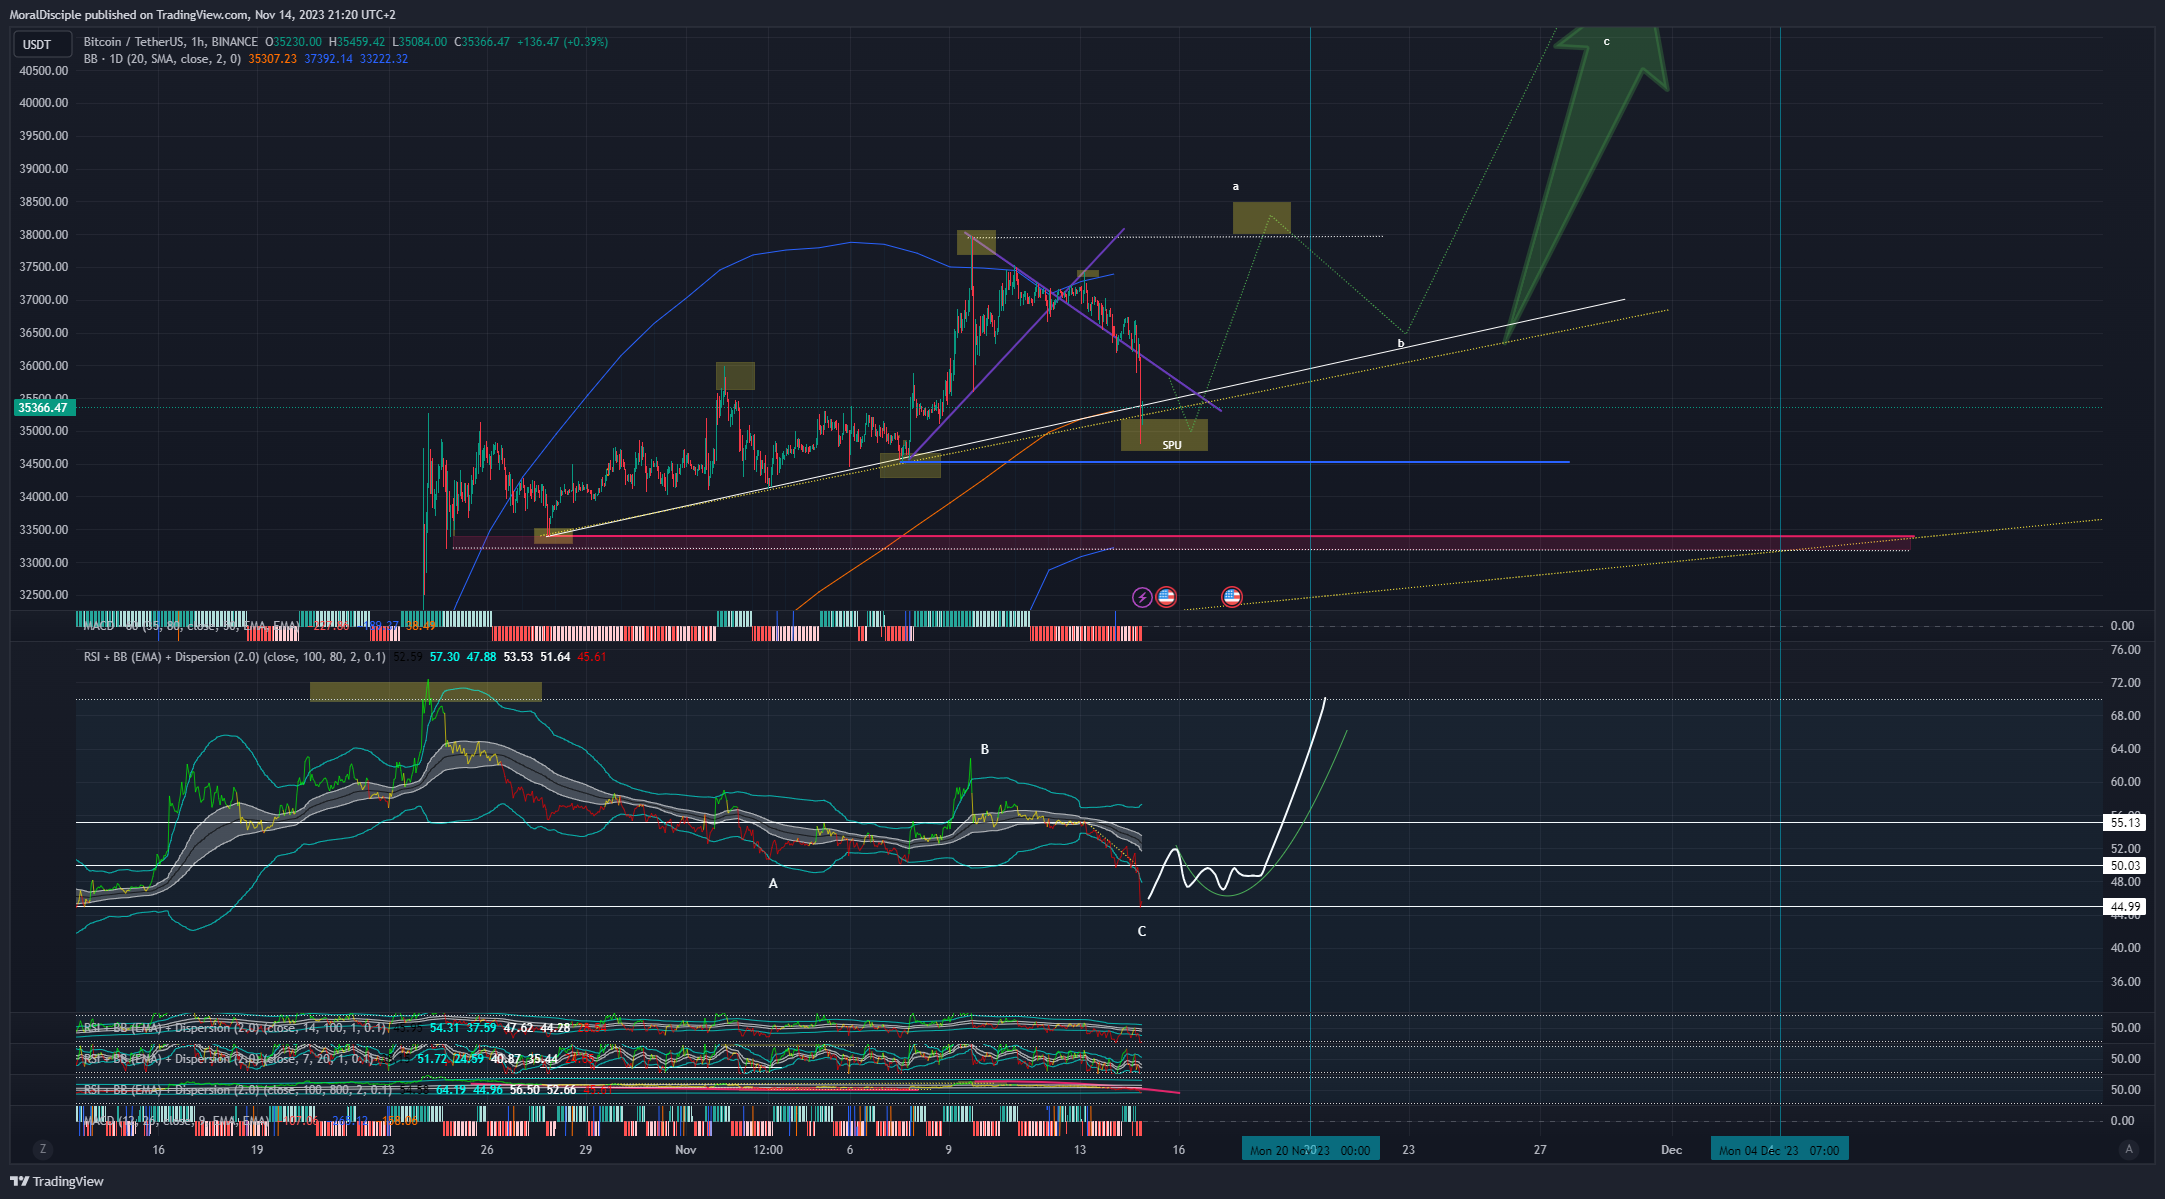Click the BB upper value 37392.14
The image size is (2165, 1199).
pos(328,59)
